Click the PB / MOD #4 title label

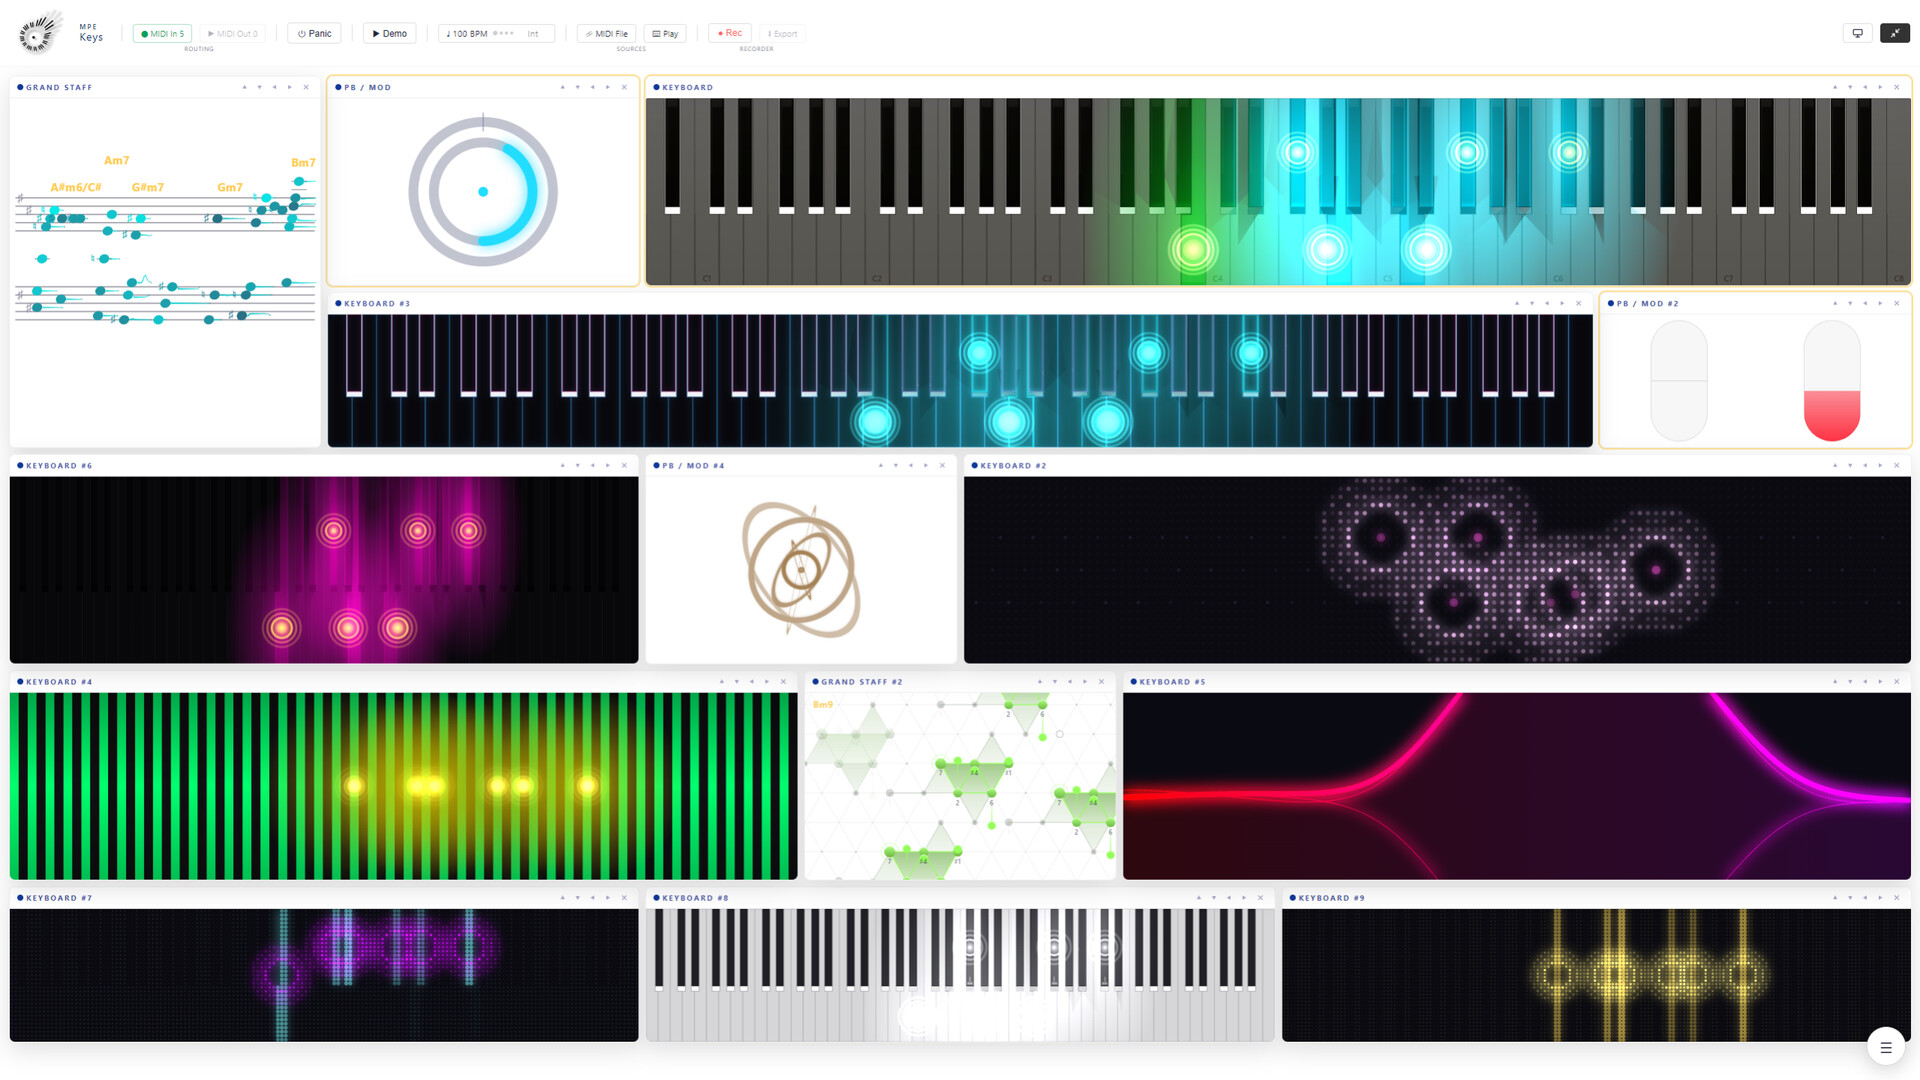[692, 465]
